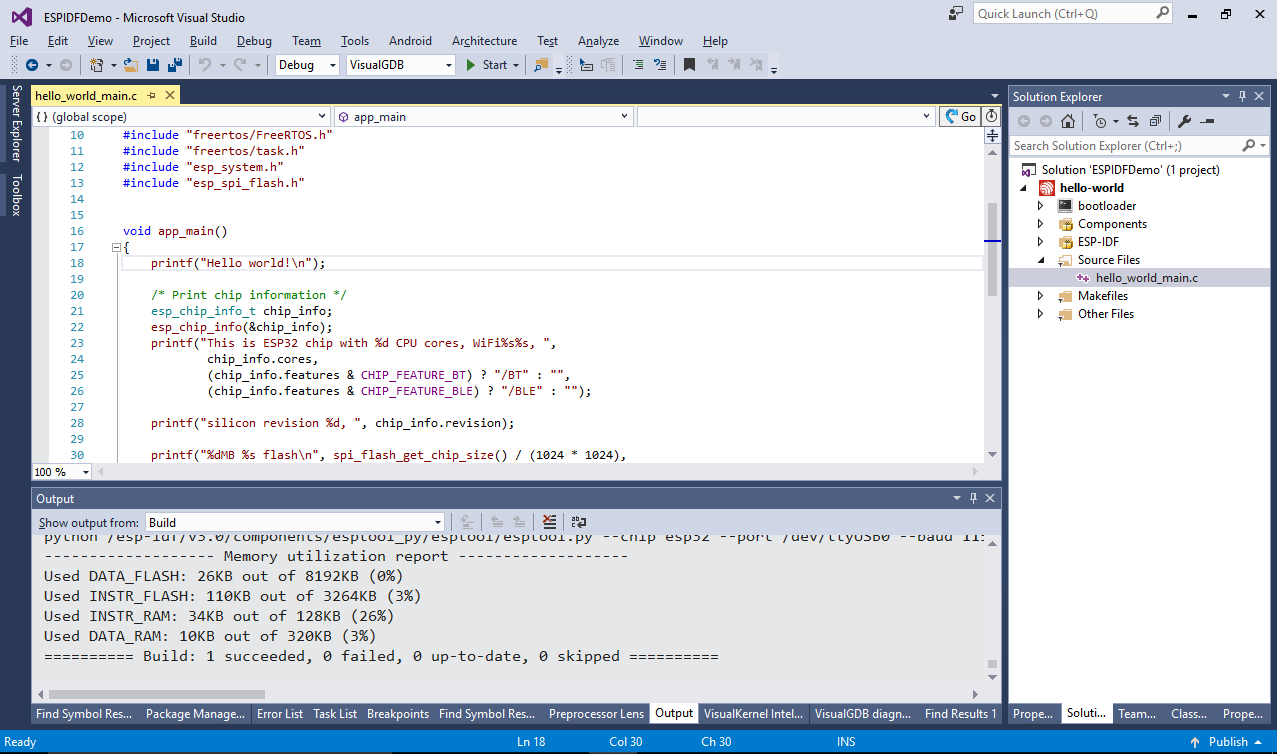
Task: Open the Architecture menu
Action: (x=484, y=41)
